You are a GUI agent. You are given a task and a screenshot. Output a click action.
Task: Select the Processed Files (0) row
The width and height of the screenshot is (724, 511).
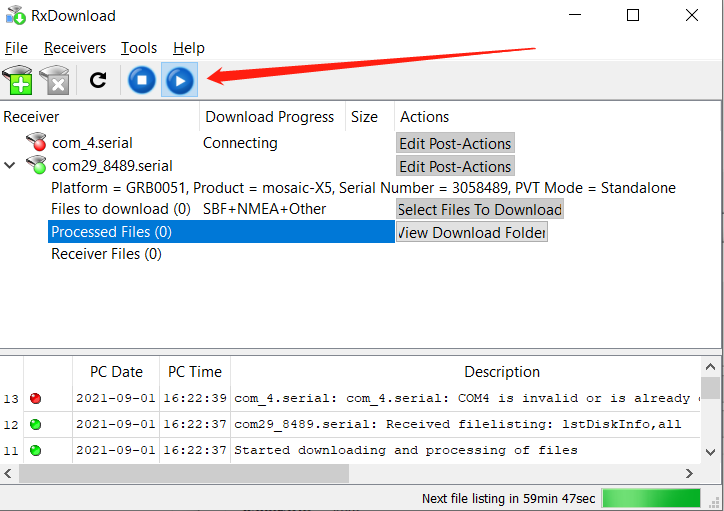[x=221, y=232]
